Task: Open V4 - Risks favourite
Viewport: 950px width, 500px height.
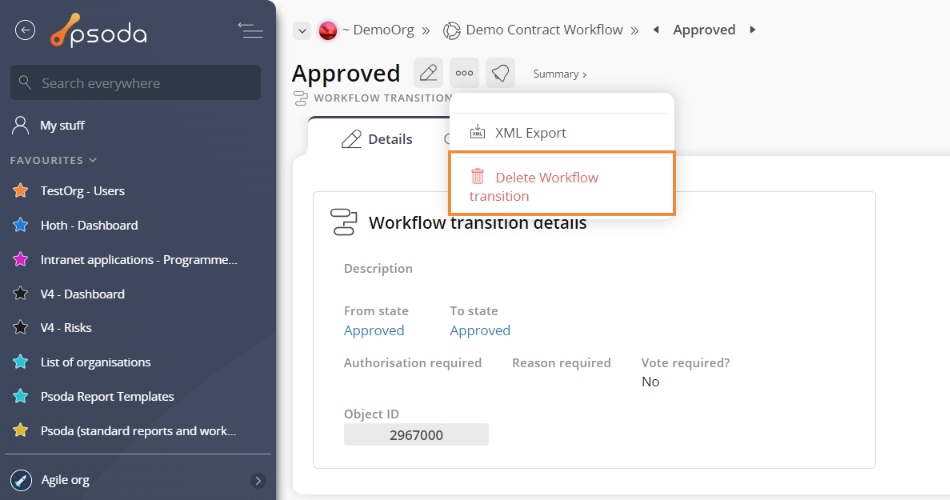Action: (x=66, y=328)
